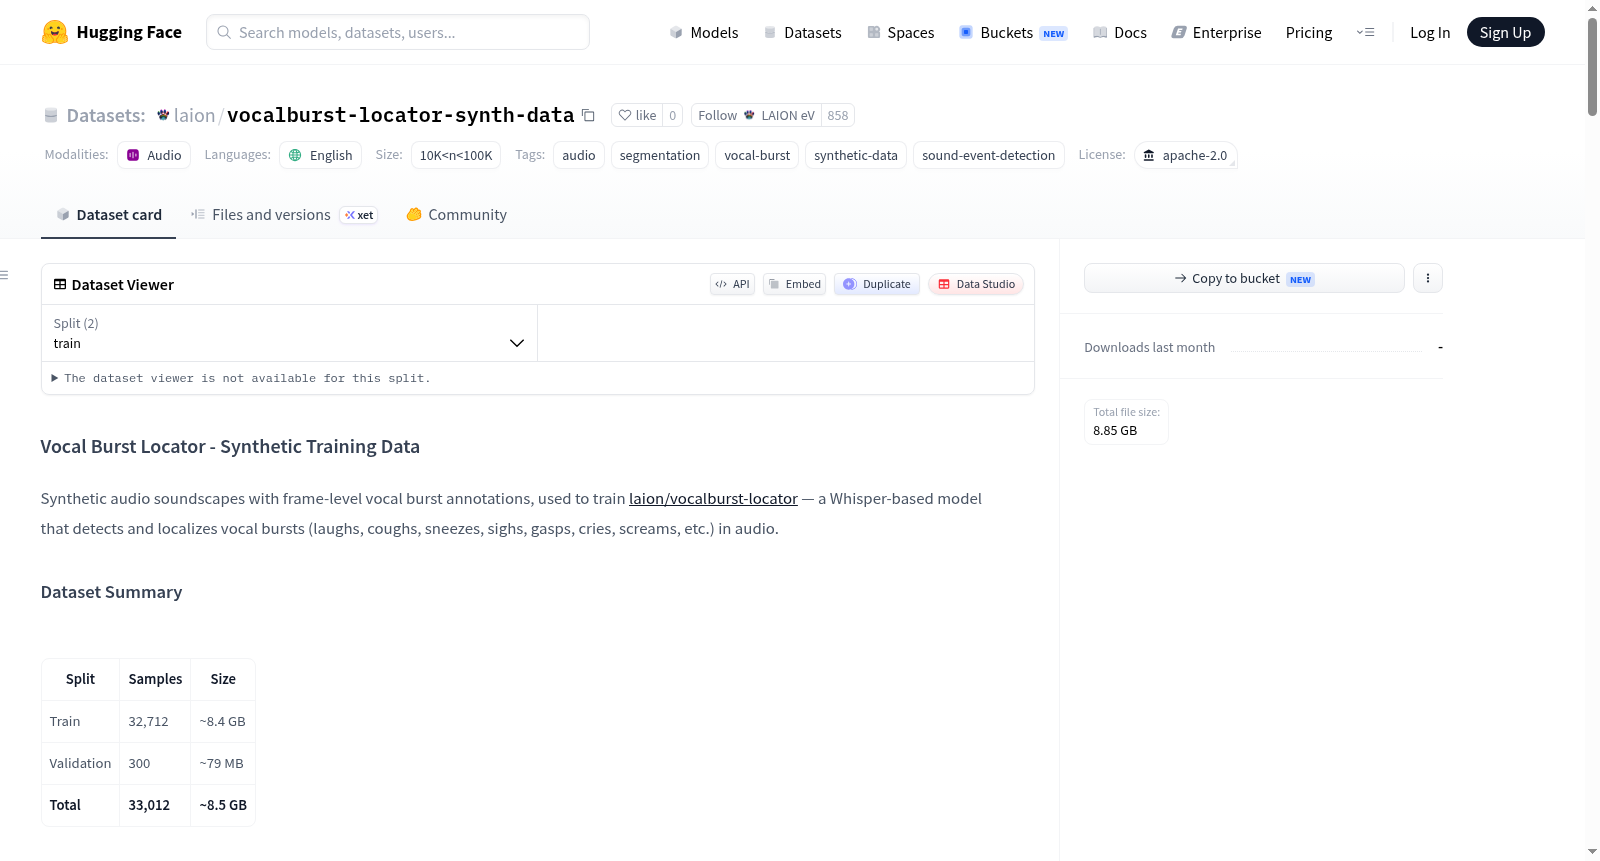Open the API button in Dataset Viewer
Screen dimensions: 1600x861
pos(732,284)
